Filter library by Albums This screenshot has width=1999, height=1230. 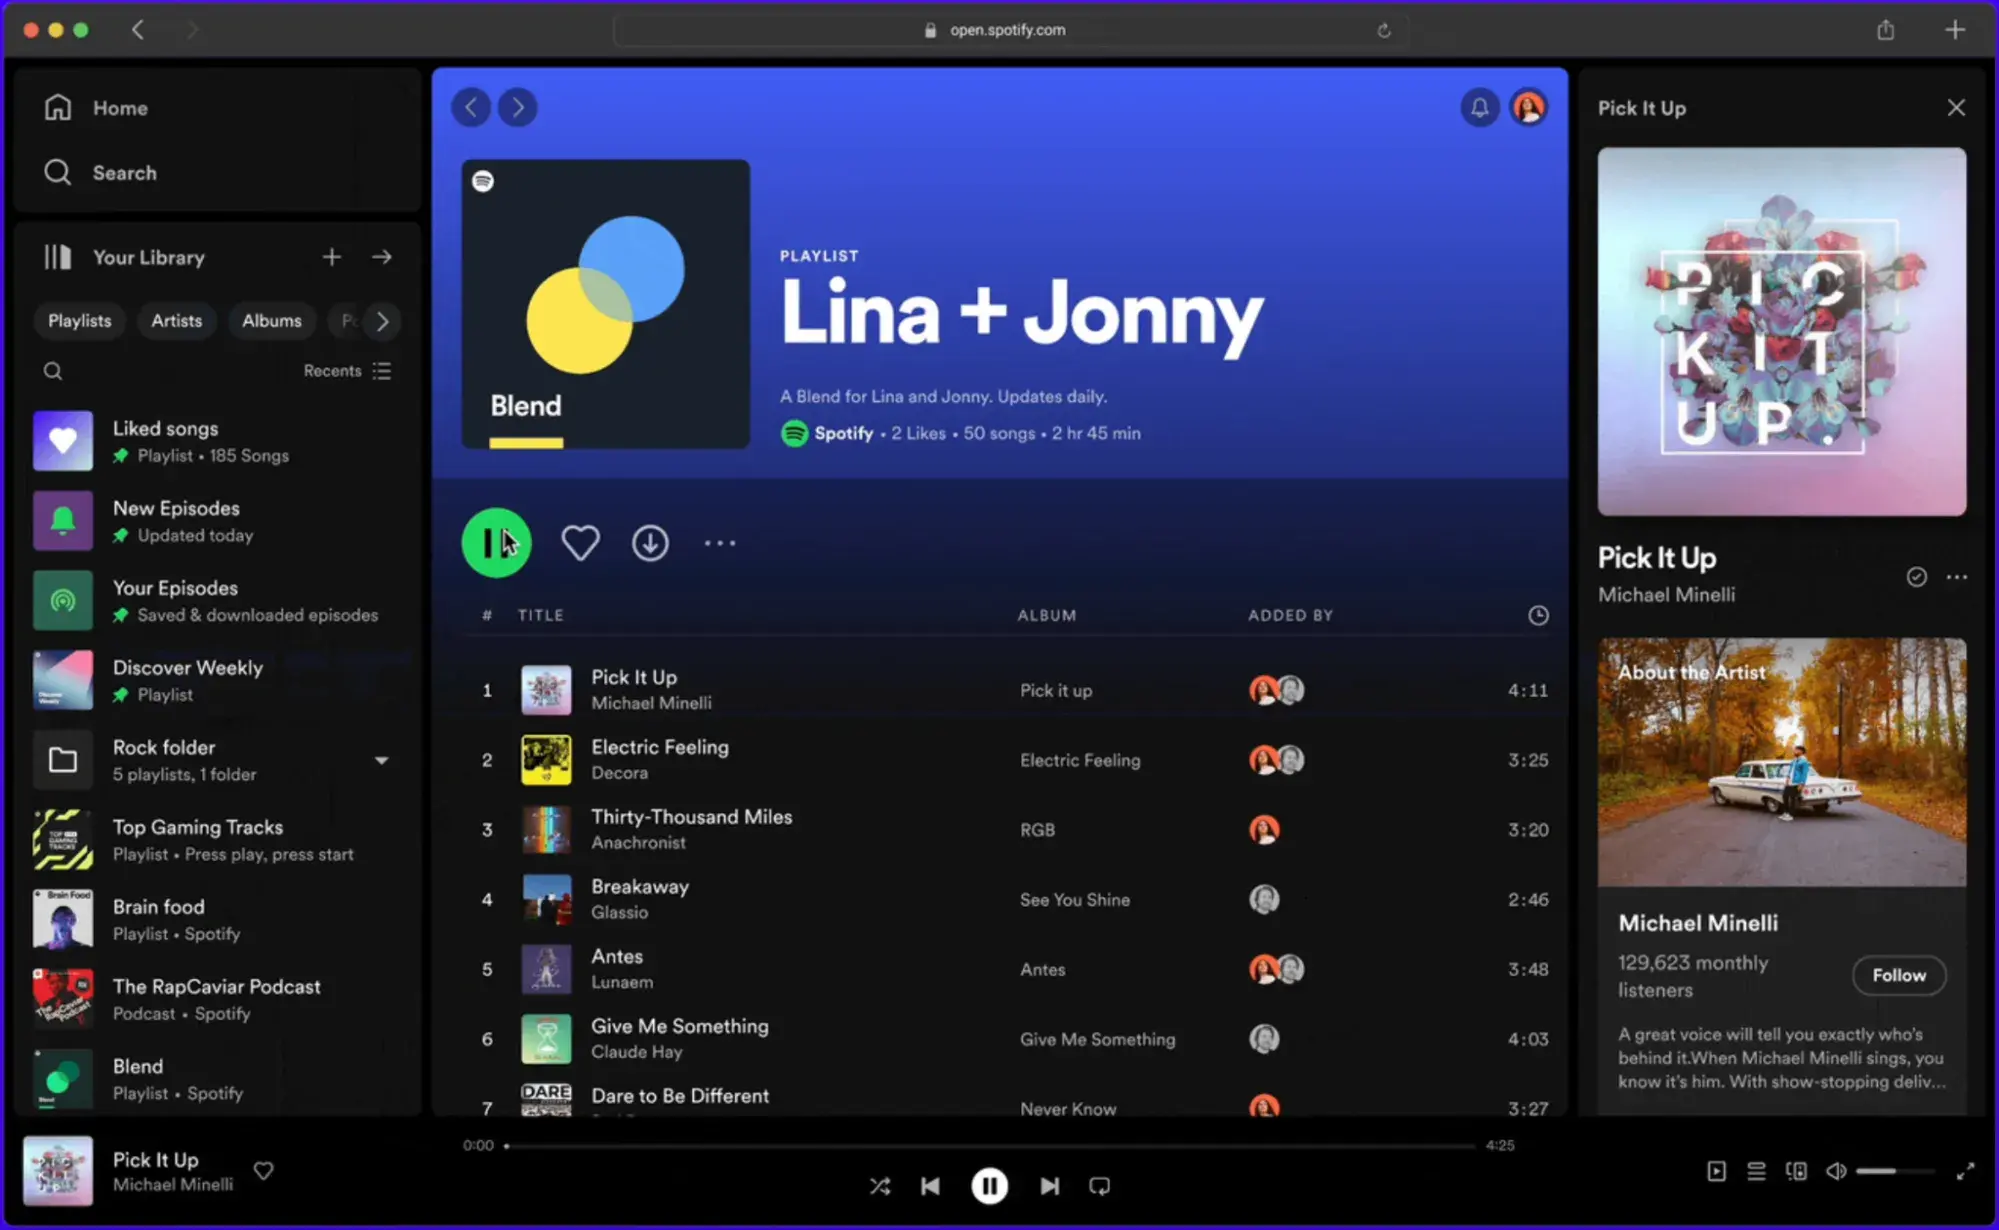(271, 321)
